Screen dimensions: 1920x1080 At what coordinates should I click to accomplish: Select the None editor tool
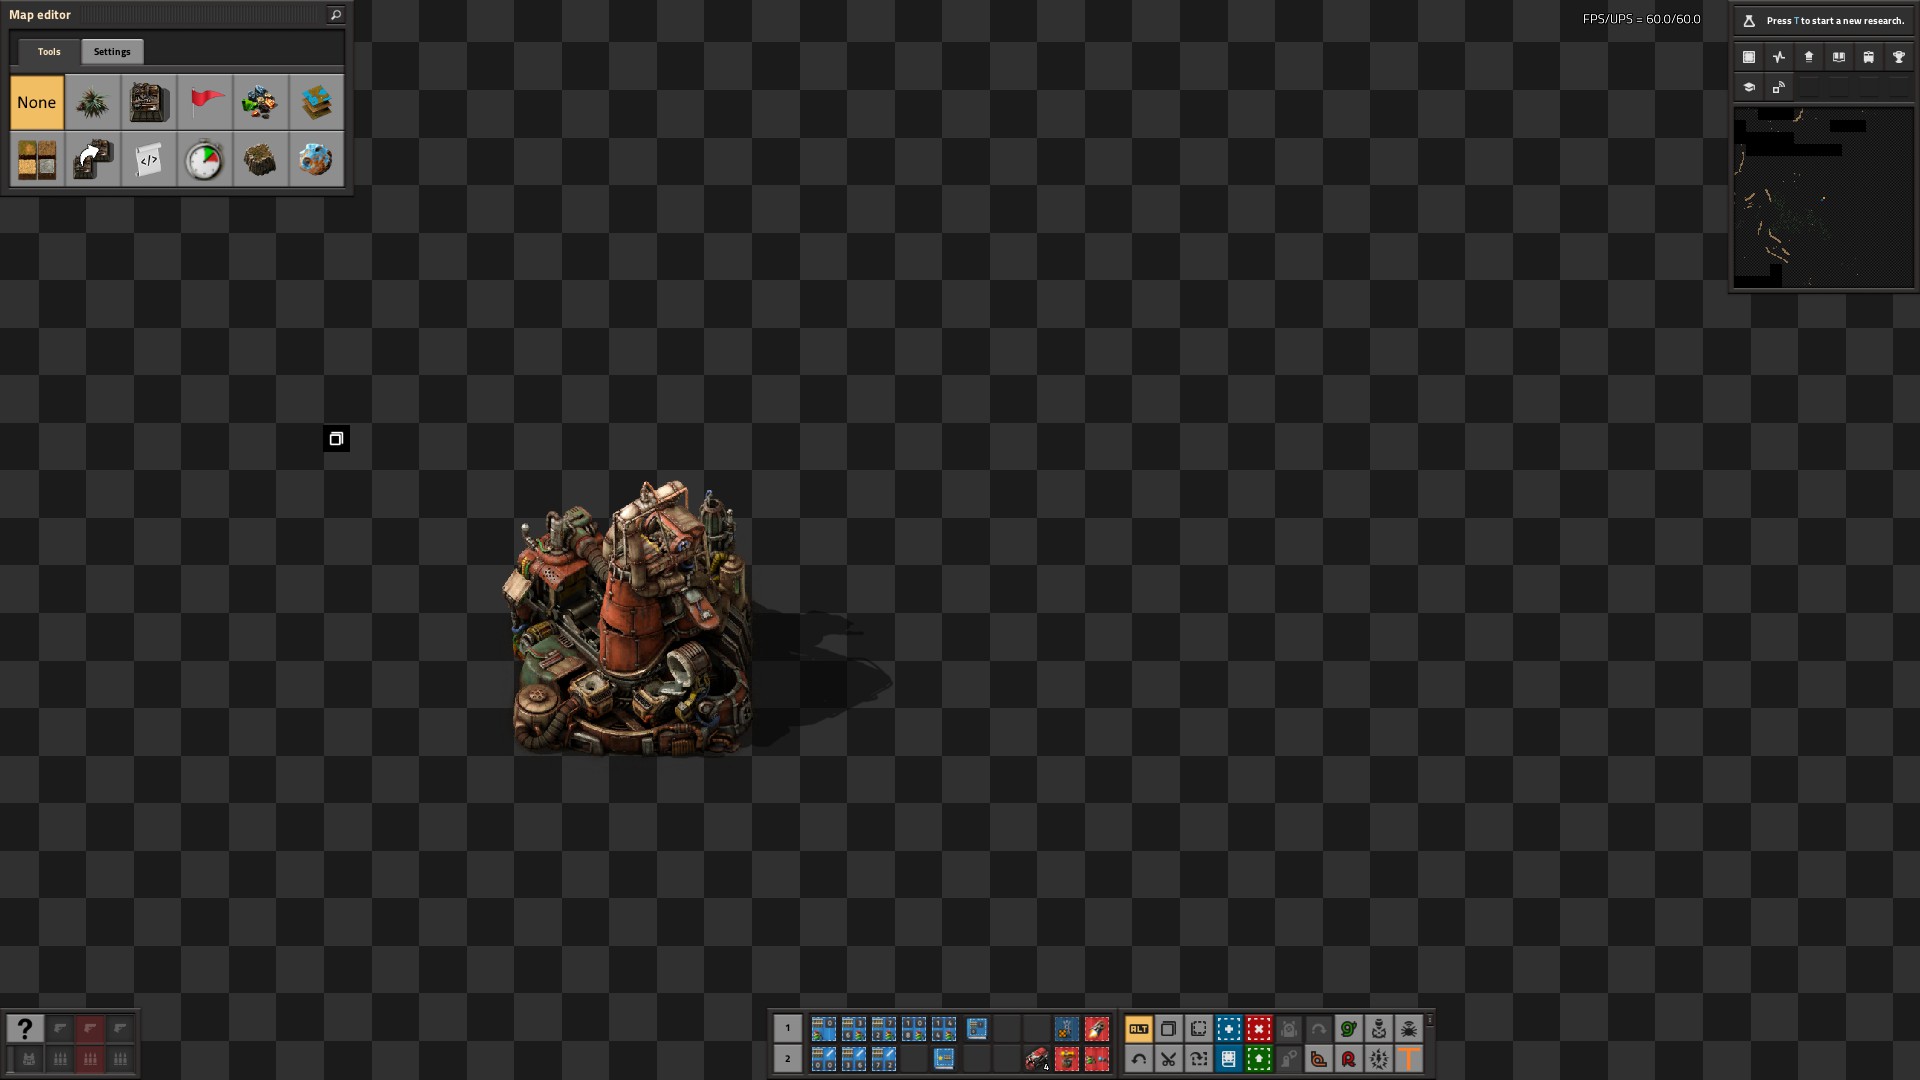(x=37, y=102)
